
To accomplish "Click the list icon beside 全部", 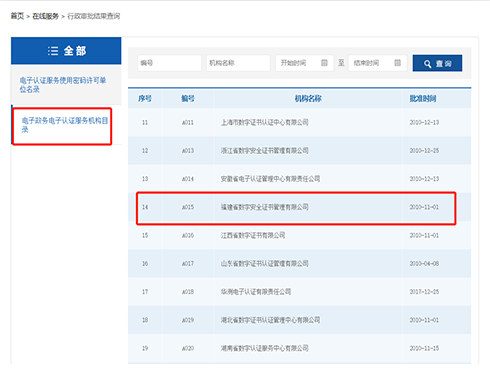I will [x=53, y=51].
